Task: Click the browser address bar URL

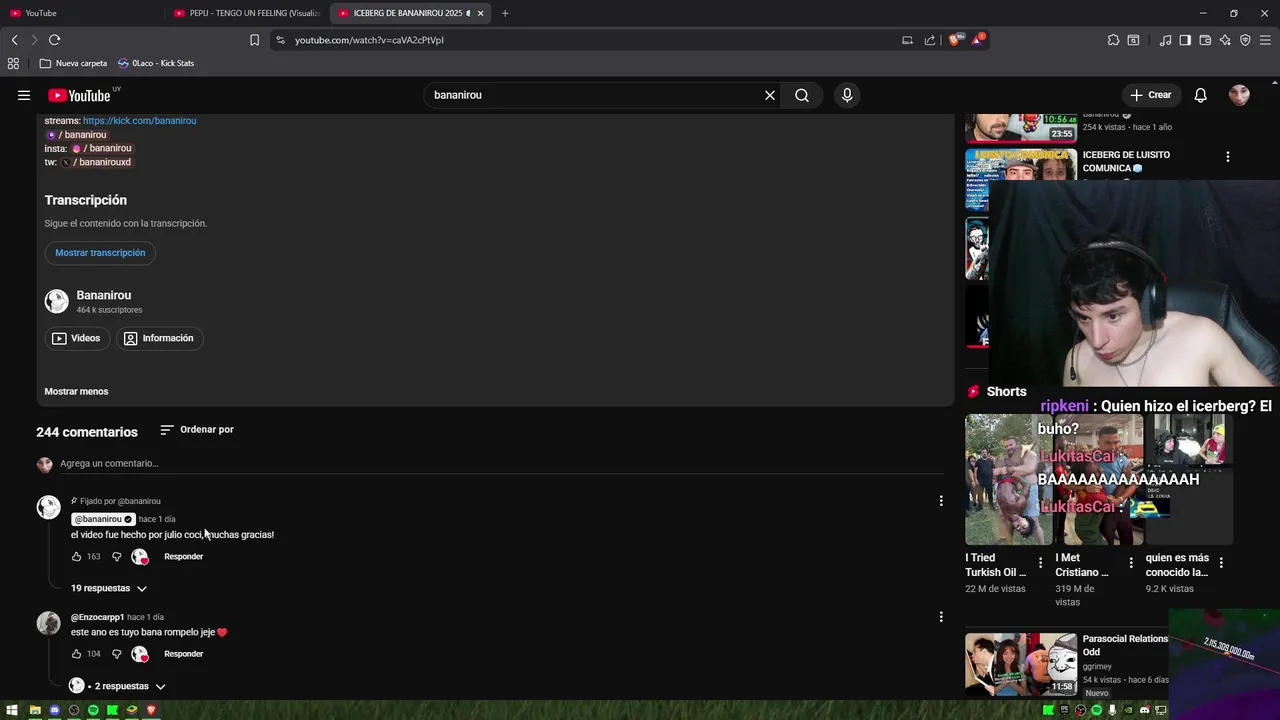Action: pyautogui.click(x=369, y=40)
